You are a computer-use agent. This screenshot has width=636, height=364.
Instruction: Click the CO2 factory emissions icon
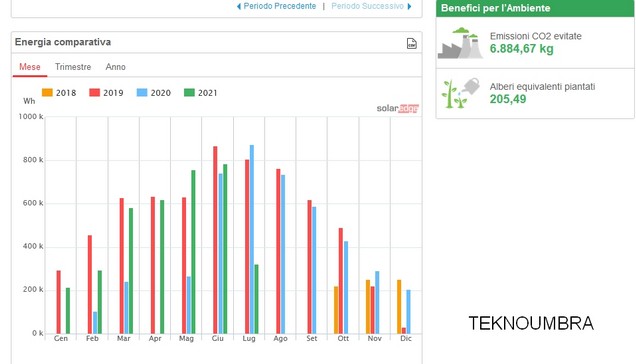pos(460,43)
